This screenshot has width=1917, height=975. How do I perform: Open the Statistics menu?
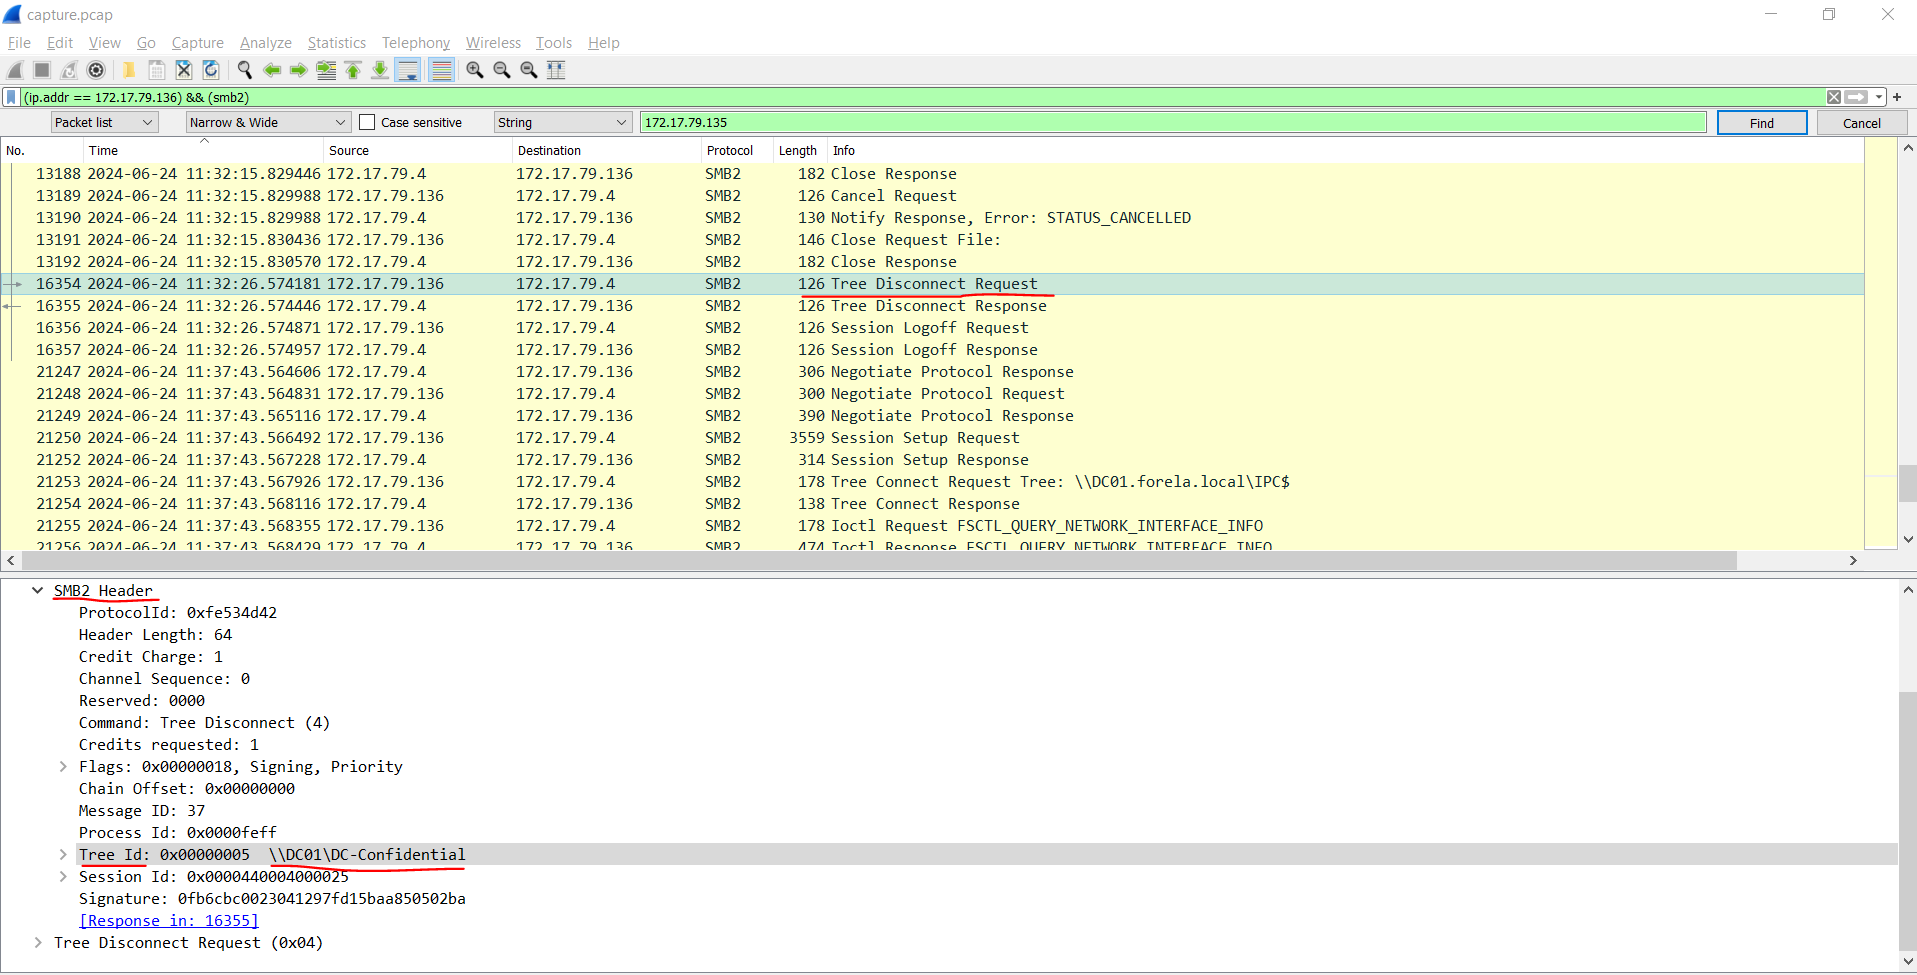336,43
